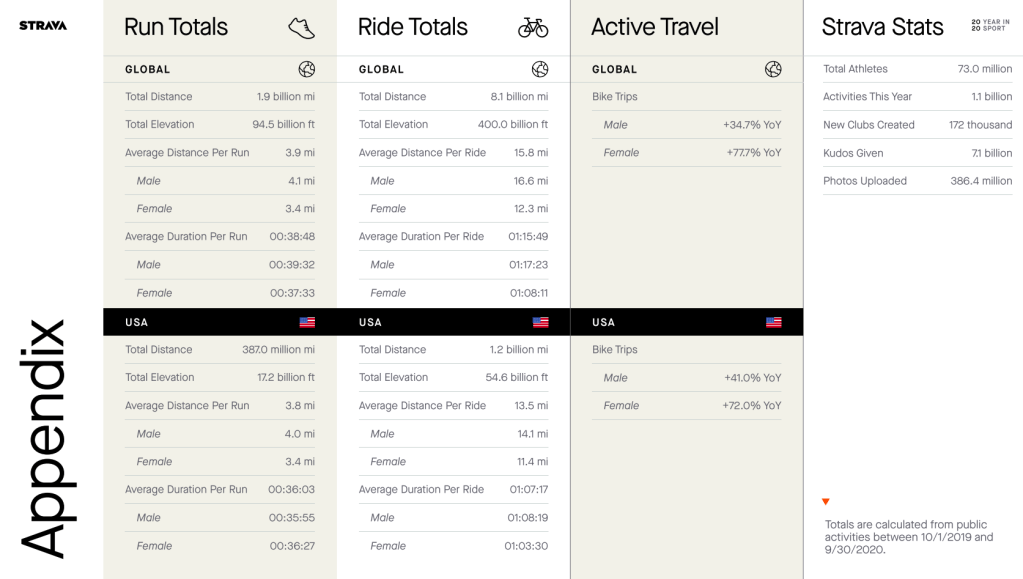Click the orange triangle footnote marker

(x=826, y=502)
